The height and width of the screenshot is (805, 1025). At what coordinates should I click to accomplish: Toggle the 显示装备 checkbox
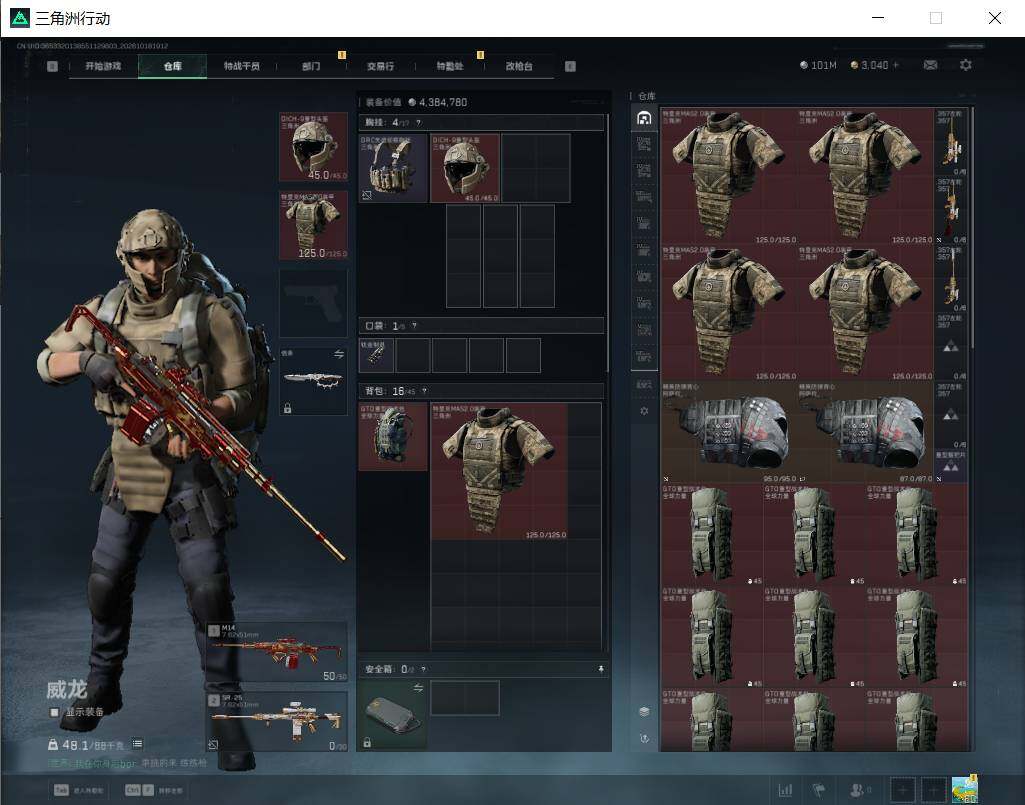[54, 712]
